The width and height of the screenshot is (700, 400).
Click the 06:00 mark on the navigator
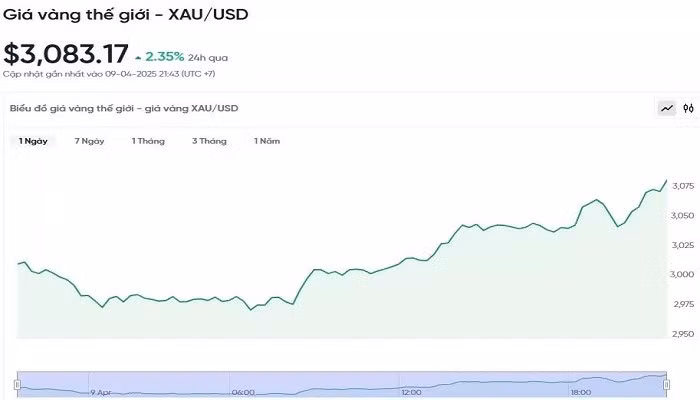point(243,393)
